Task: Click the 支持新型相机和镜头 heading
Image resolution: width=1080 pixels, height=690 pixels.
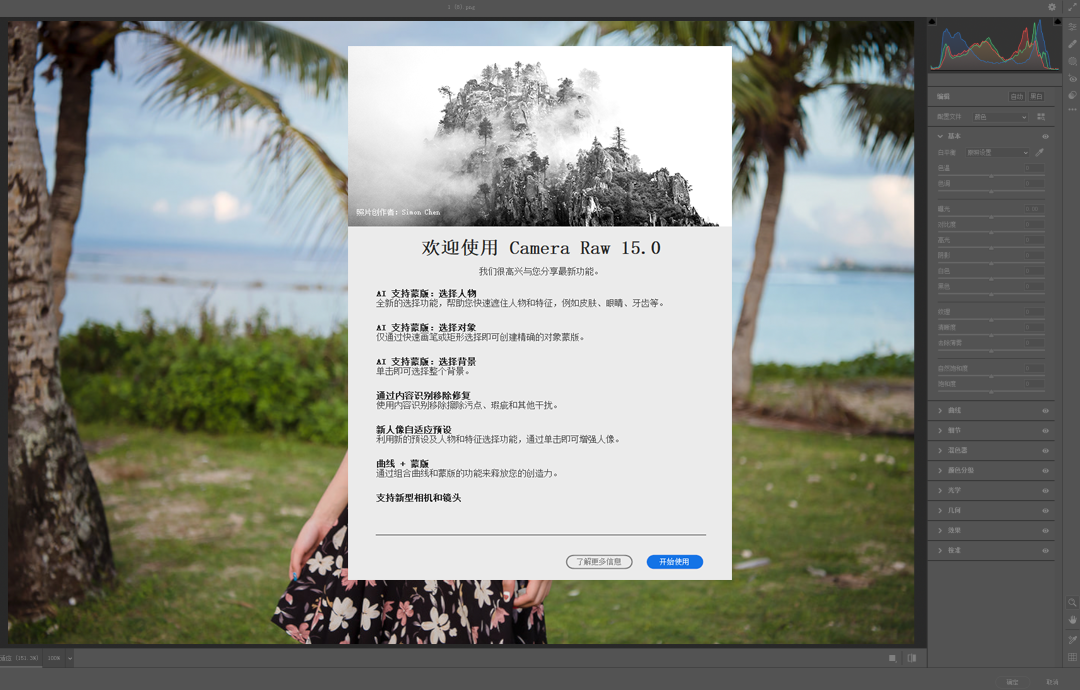Action: [x=419, y=498]
